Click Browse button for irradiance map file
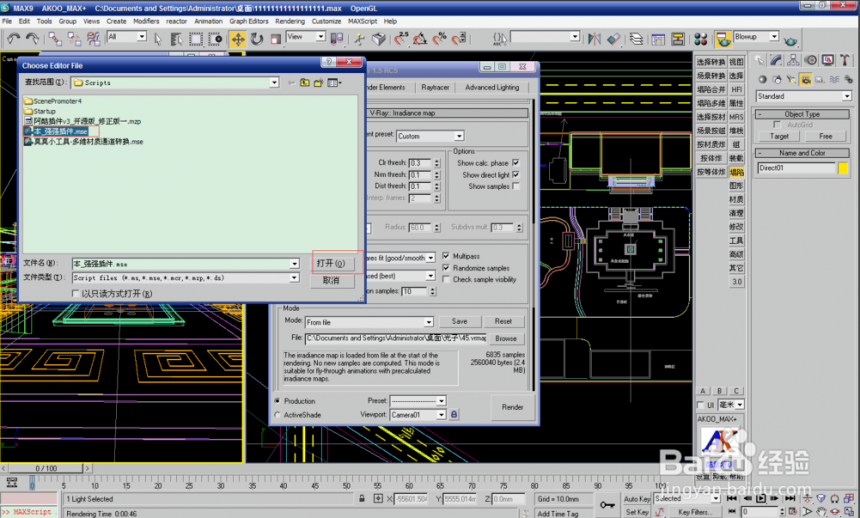The image size is (860, 518). point(505,338)
